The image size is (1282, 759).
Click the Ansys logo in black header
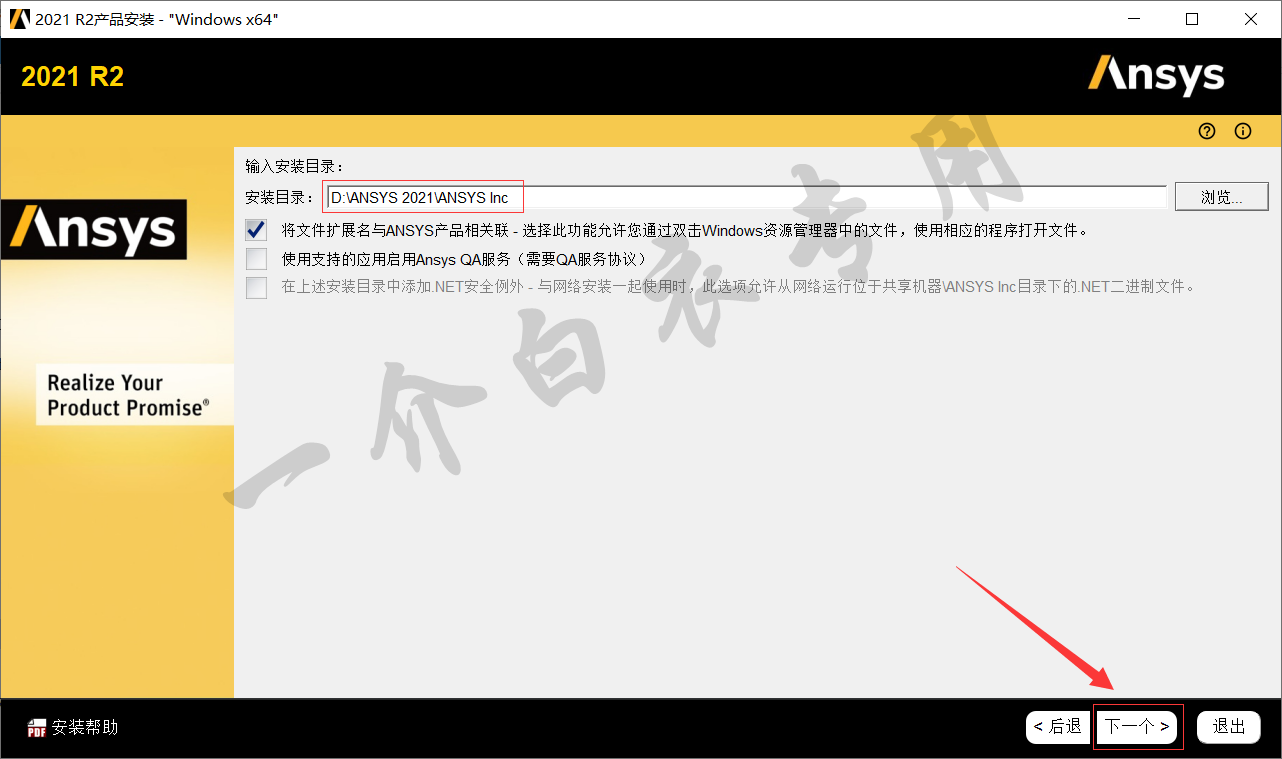[x=1156, y=76]
